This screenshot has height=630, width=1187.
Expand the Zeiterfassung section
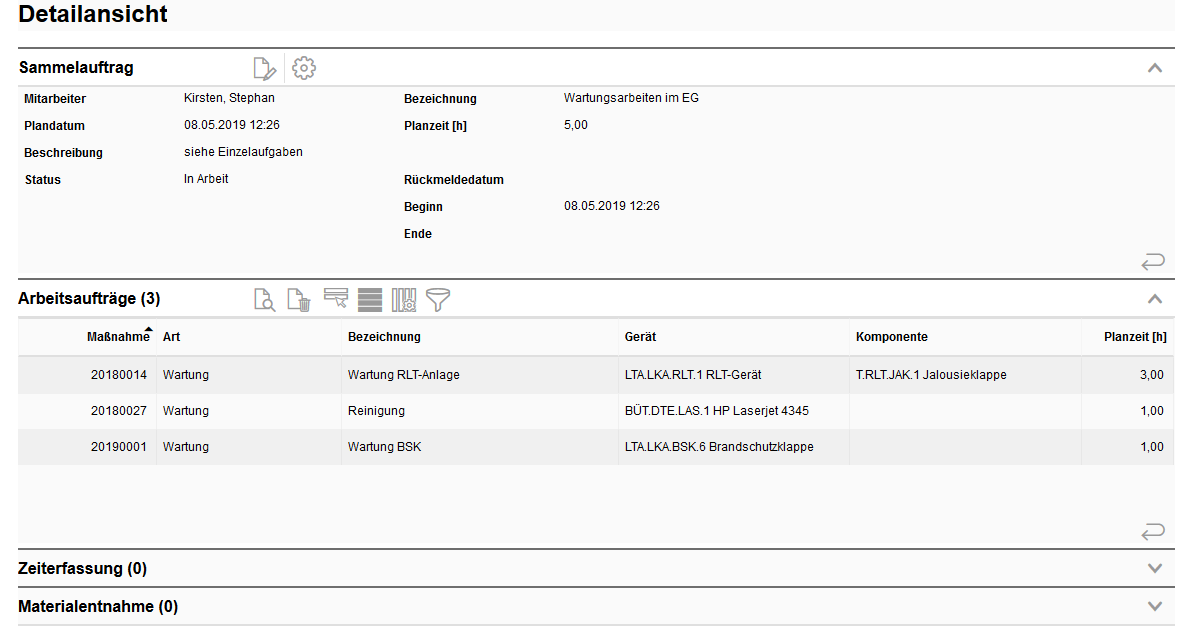tap(1155, 568)
